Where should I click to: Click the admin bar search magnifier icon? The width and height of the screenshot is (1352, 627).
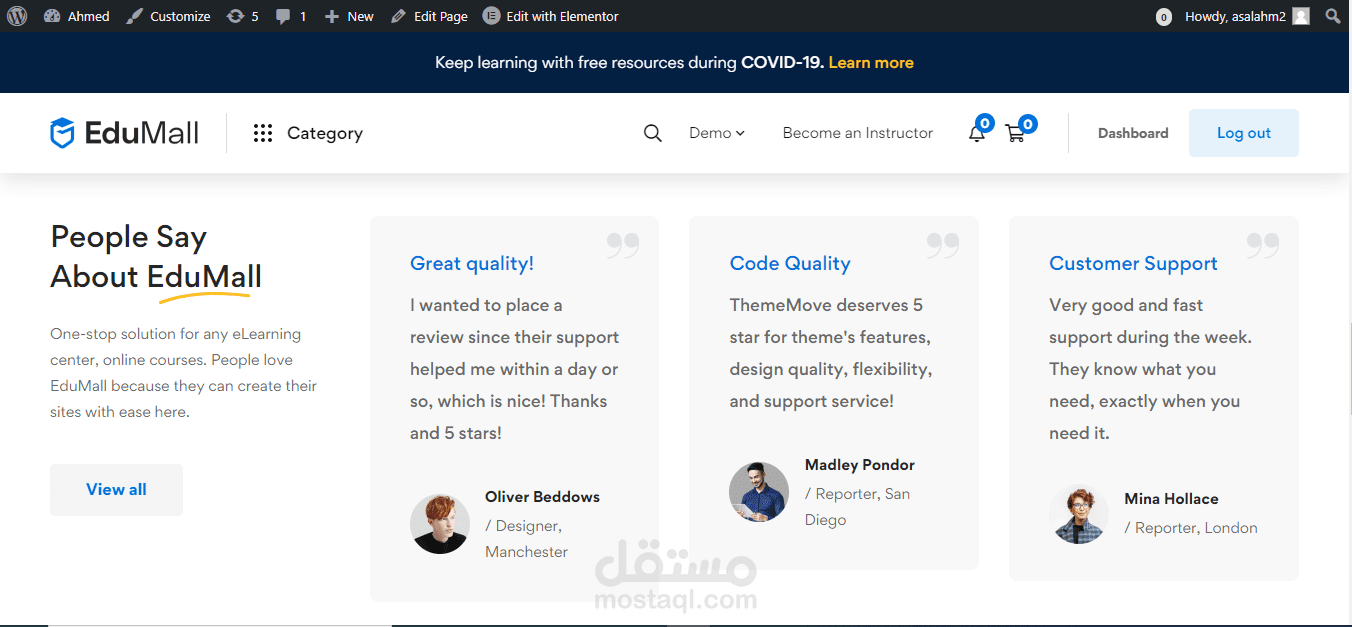1333,16
